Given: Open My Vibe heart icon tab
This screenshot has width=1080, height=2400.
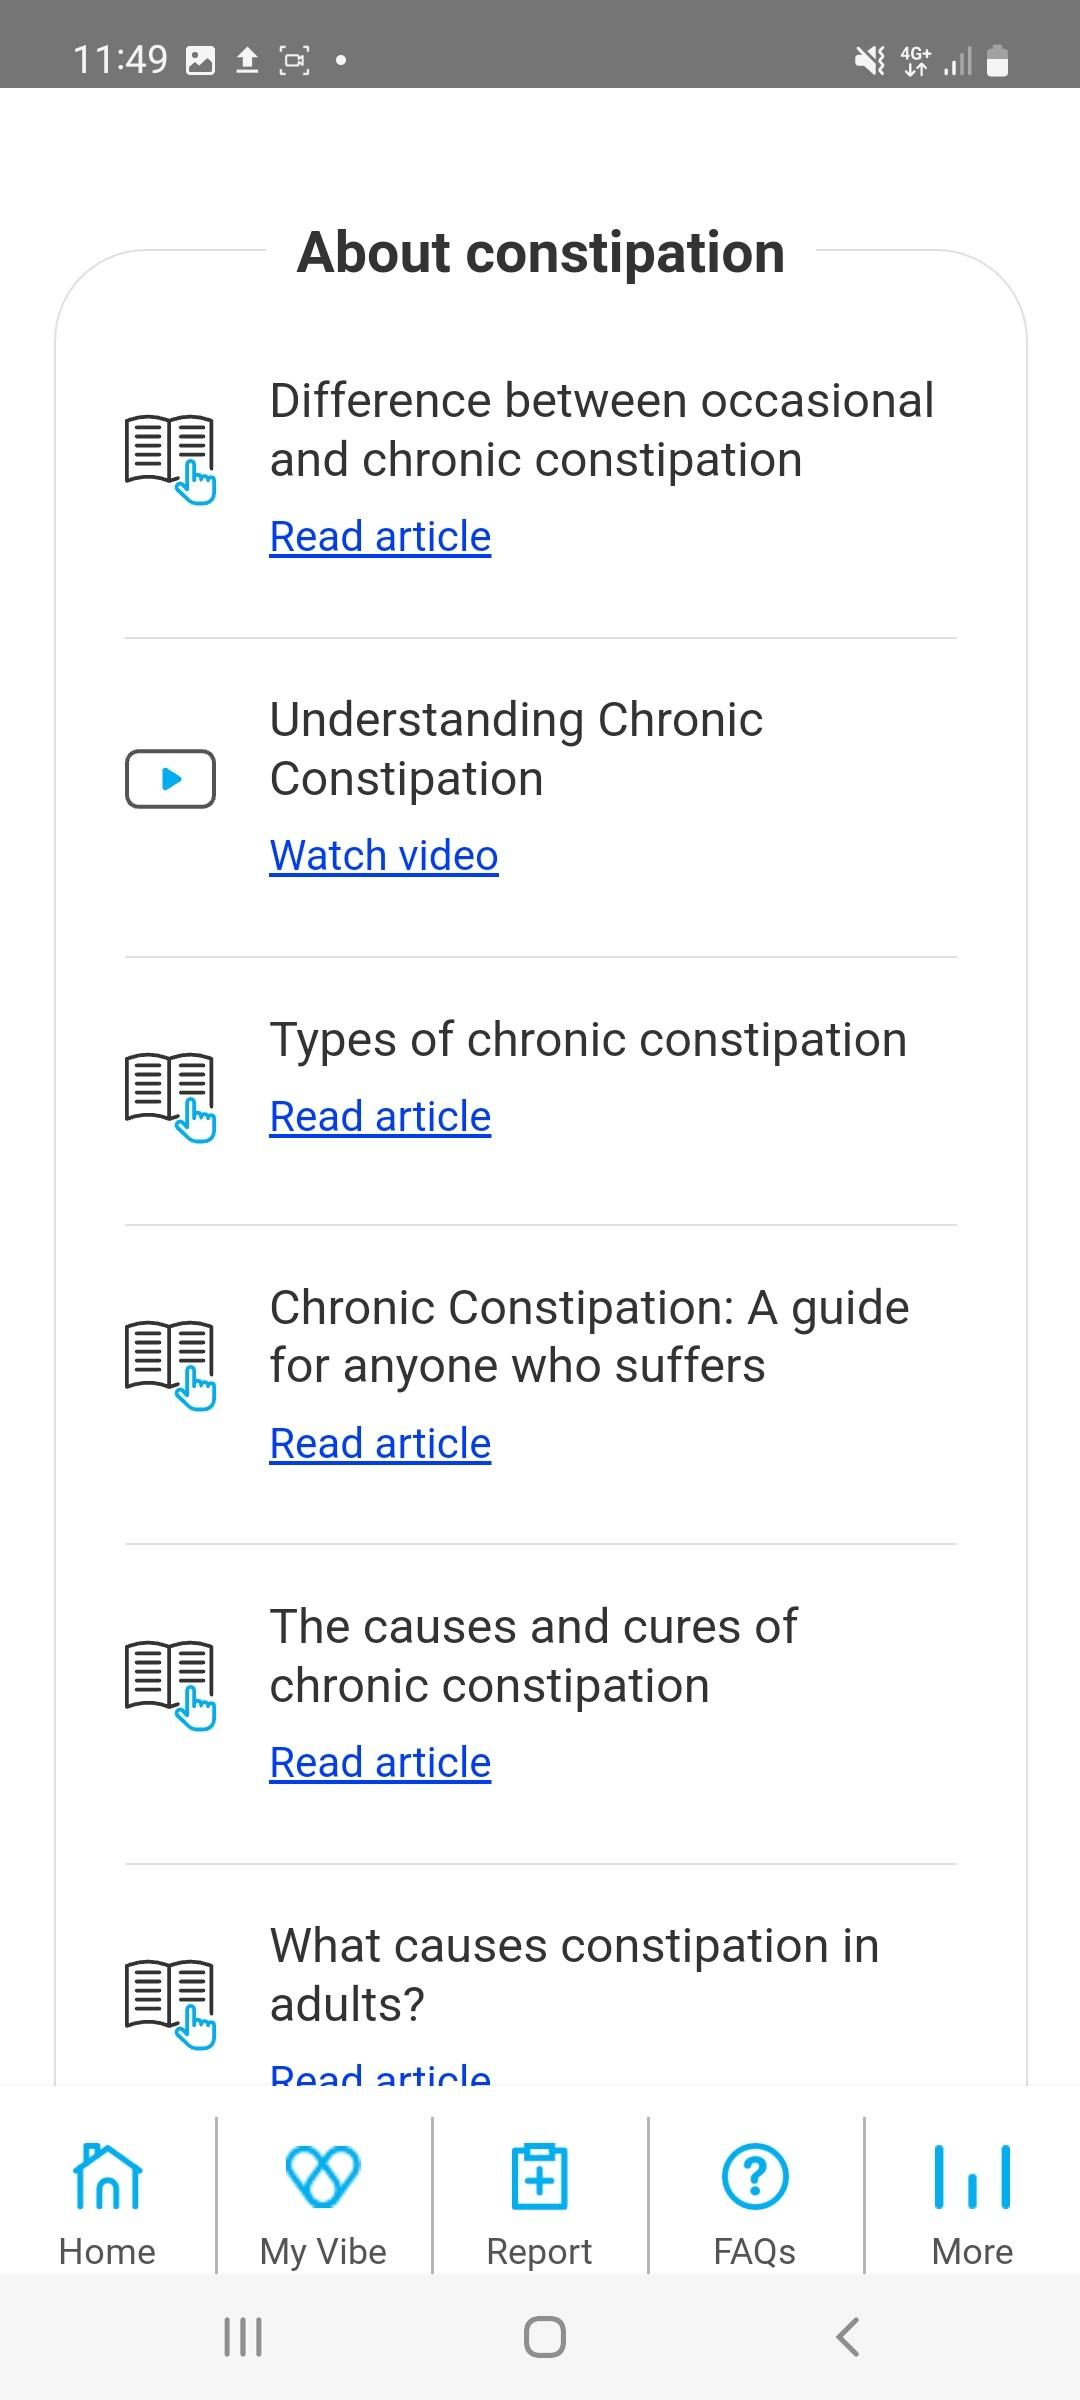Looking at the screenshot, I should click(322, 2176).
